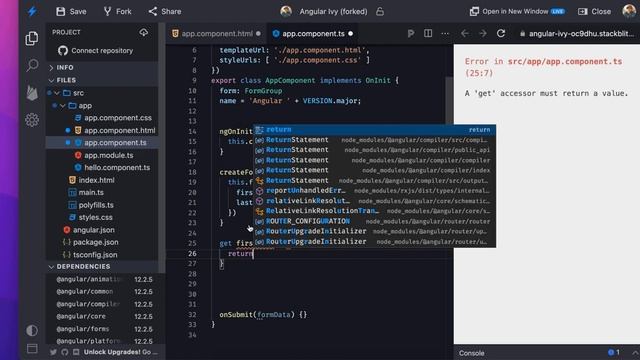
Task: Open preview in new window
Action: (x=517, y=11)
